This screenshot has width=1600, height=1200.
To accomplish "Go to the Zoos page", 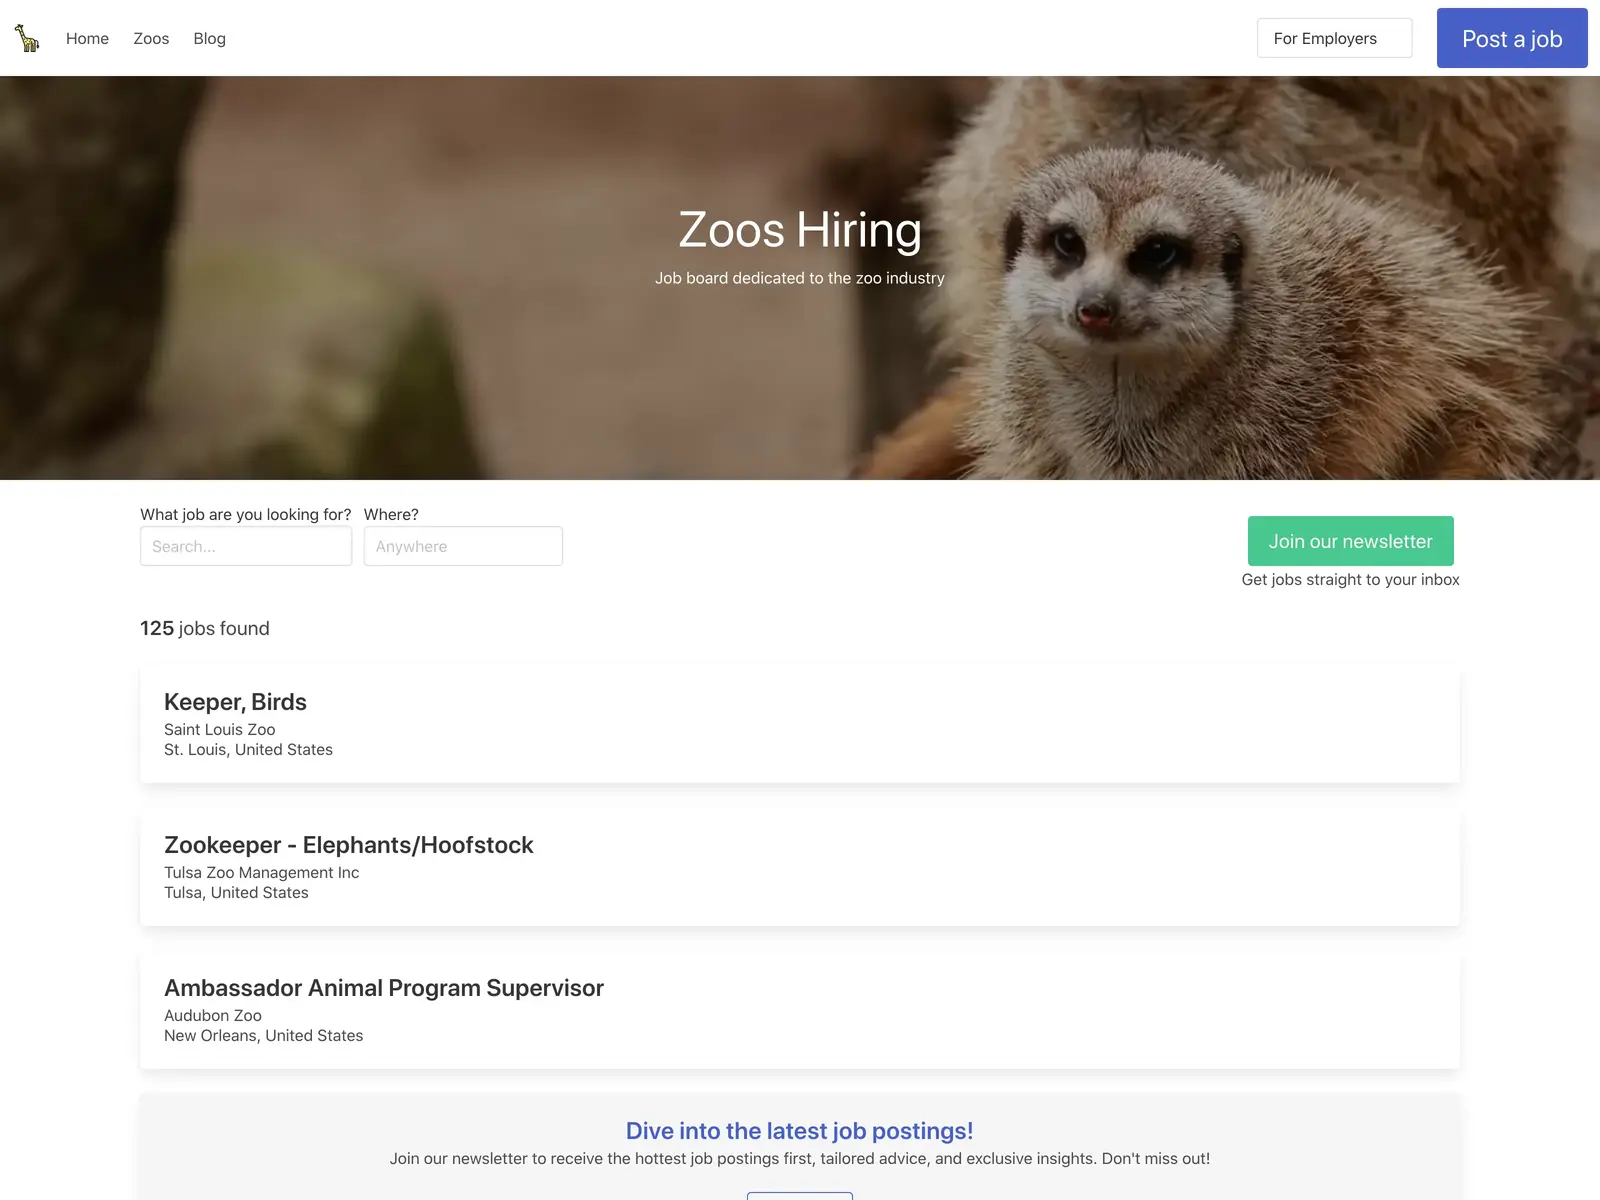I will pyautogui.click(x=151, y=38).
